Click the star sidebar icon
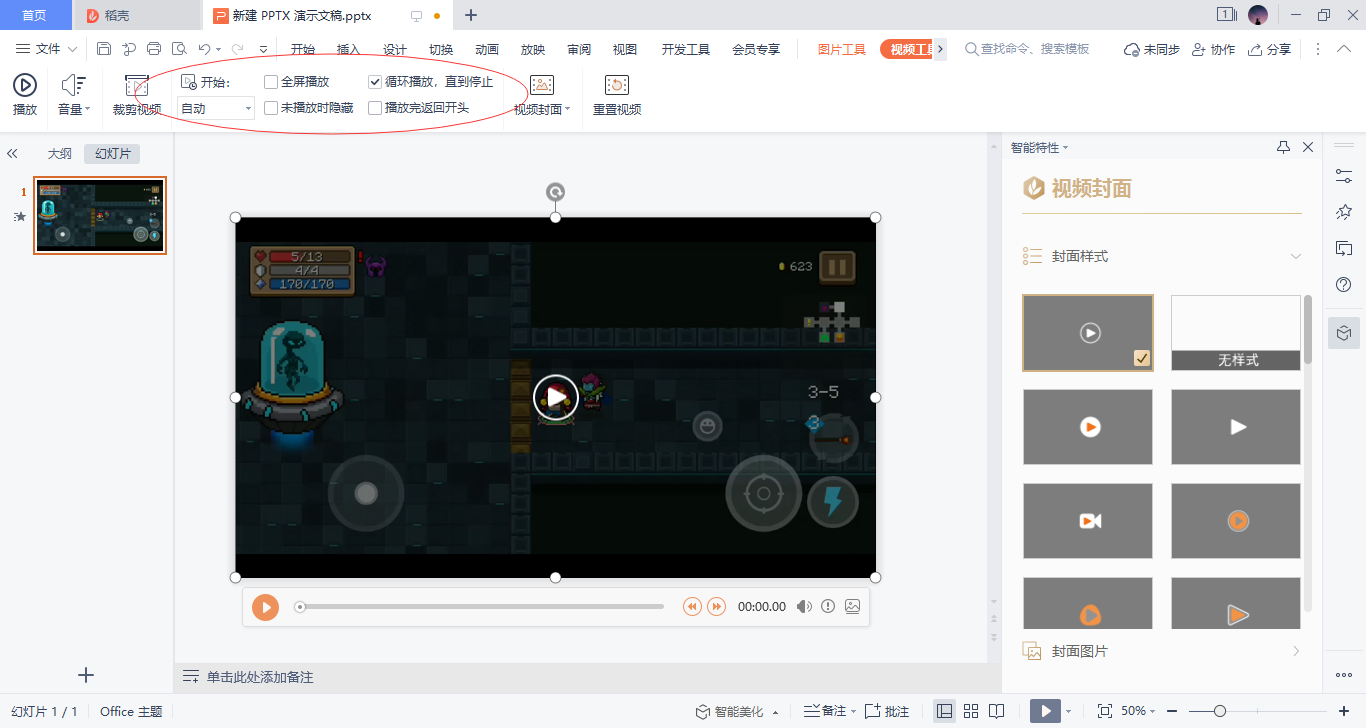The height and width of the screenshot is (728, 1366). click(1344, 212)
